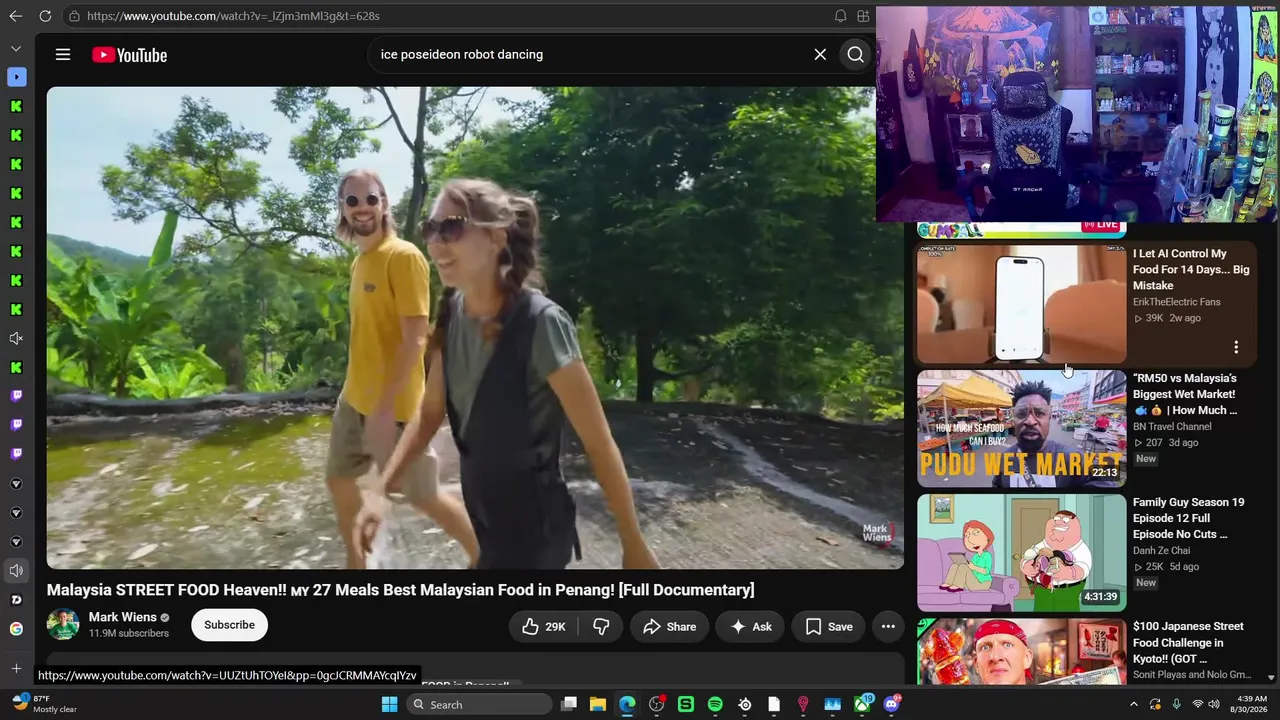Unmute the tab with the muted speaker icon
The height and width of the screenshot is (720, 1280).
pos(16,339)
